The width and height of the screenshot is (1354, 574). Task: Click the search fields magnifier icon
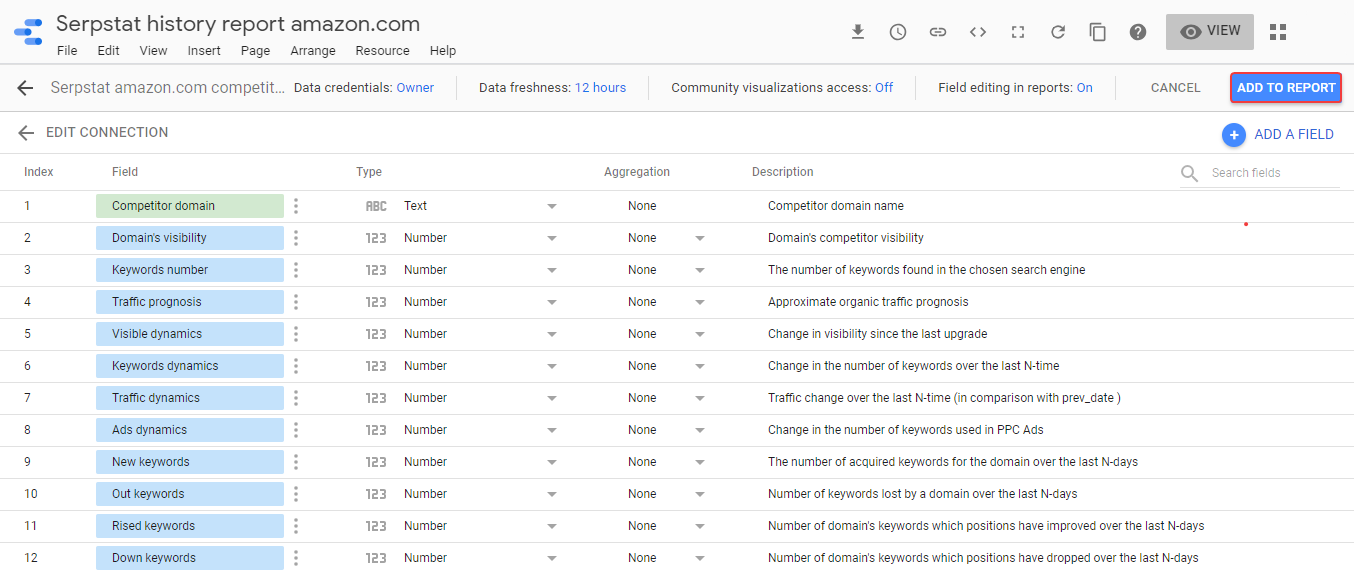pos(1189,173)
